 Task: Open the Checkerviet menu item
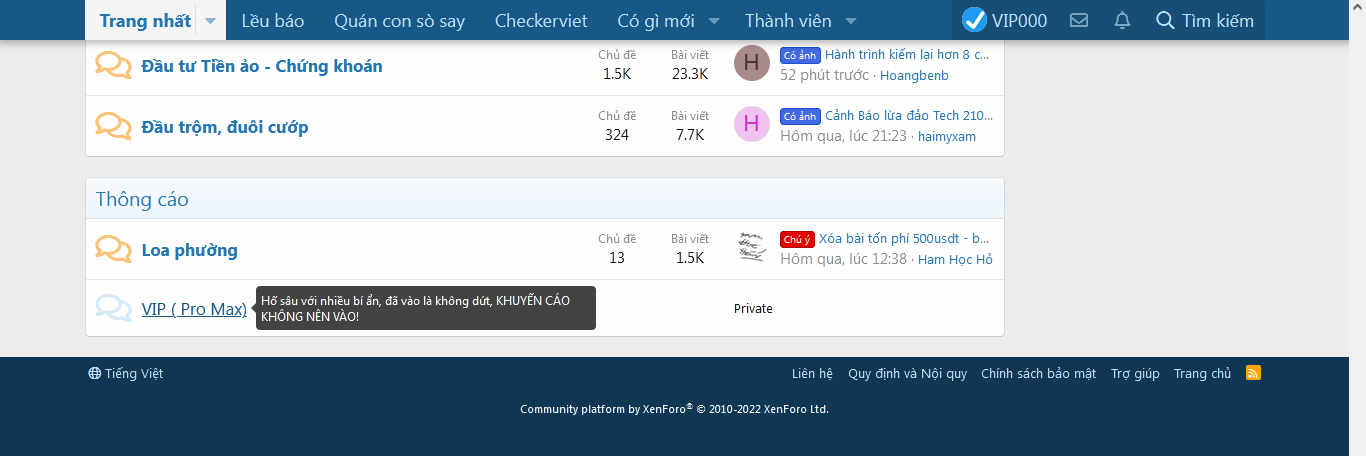(x=541, y=20)
